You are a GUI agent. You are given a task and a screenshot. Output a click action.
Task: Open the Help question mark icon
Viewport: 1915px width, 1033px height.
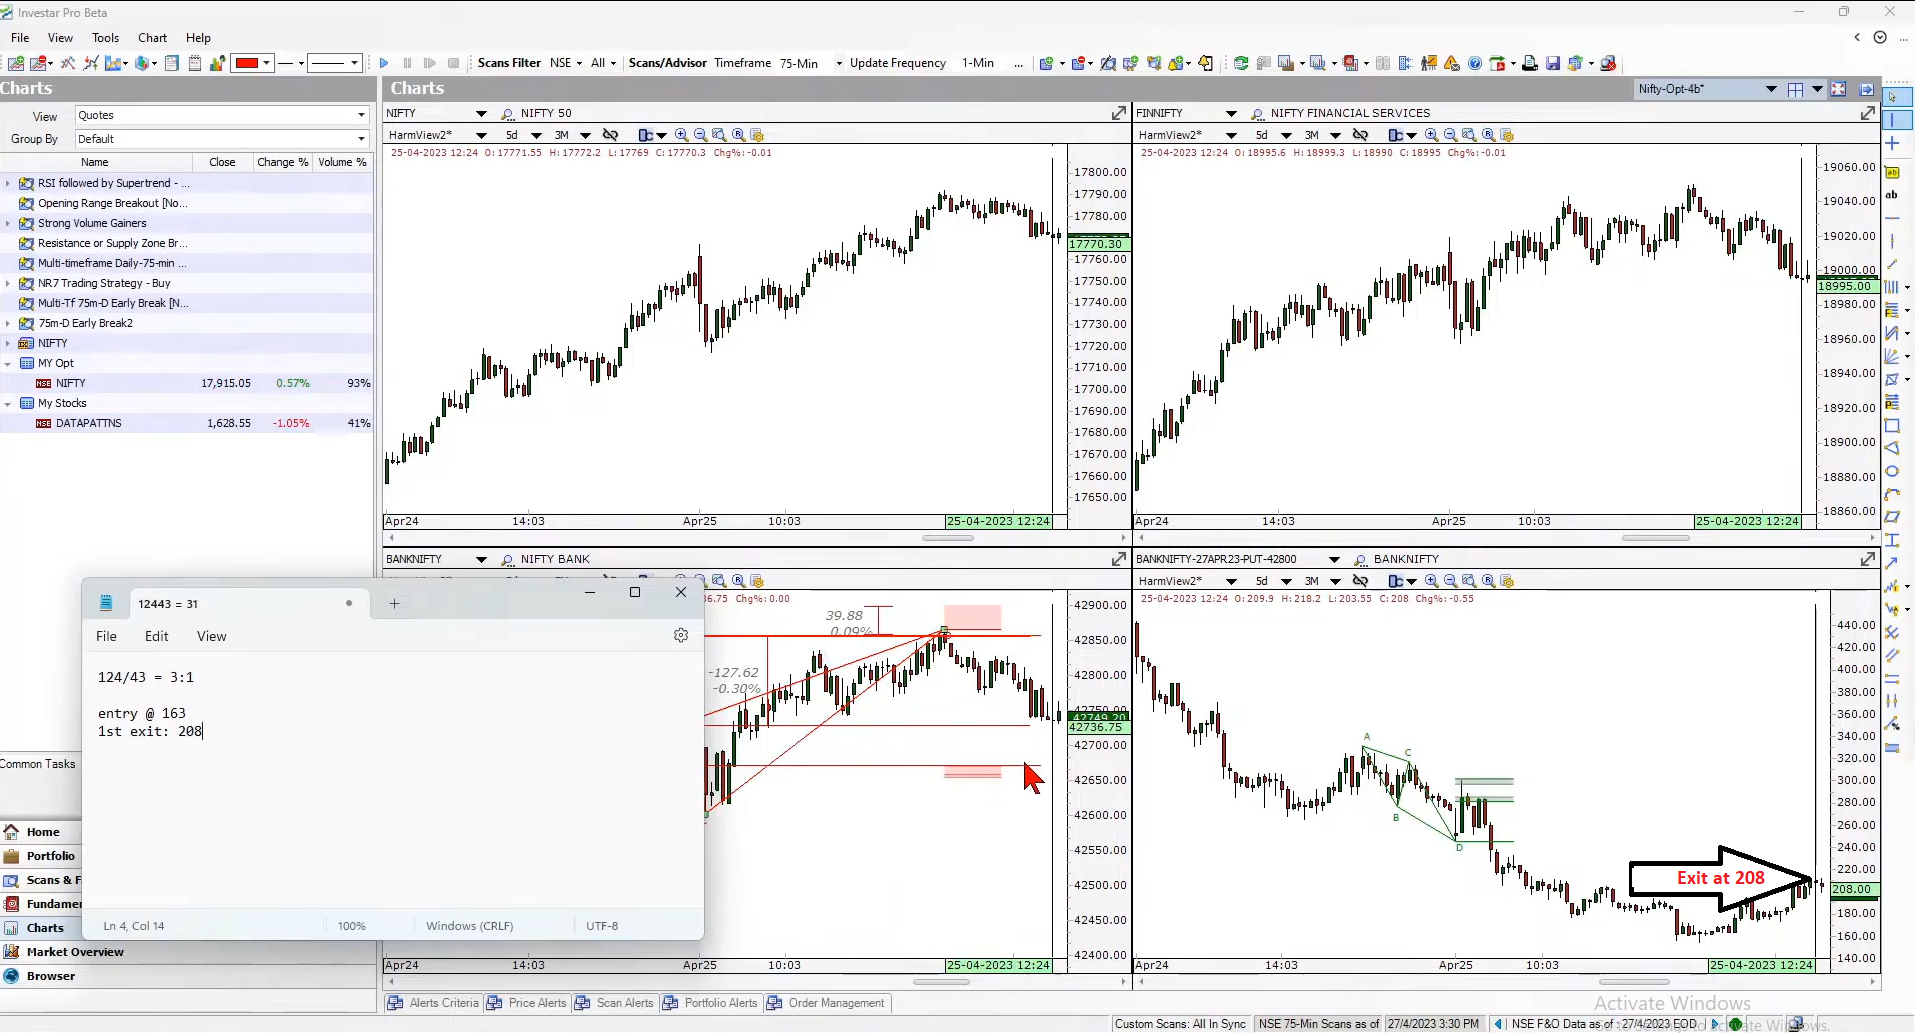pyautogui.click(x=1475, y=63)
